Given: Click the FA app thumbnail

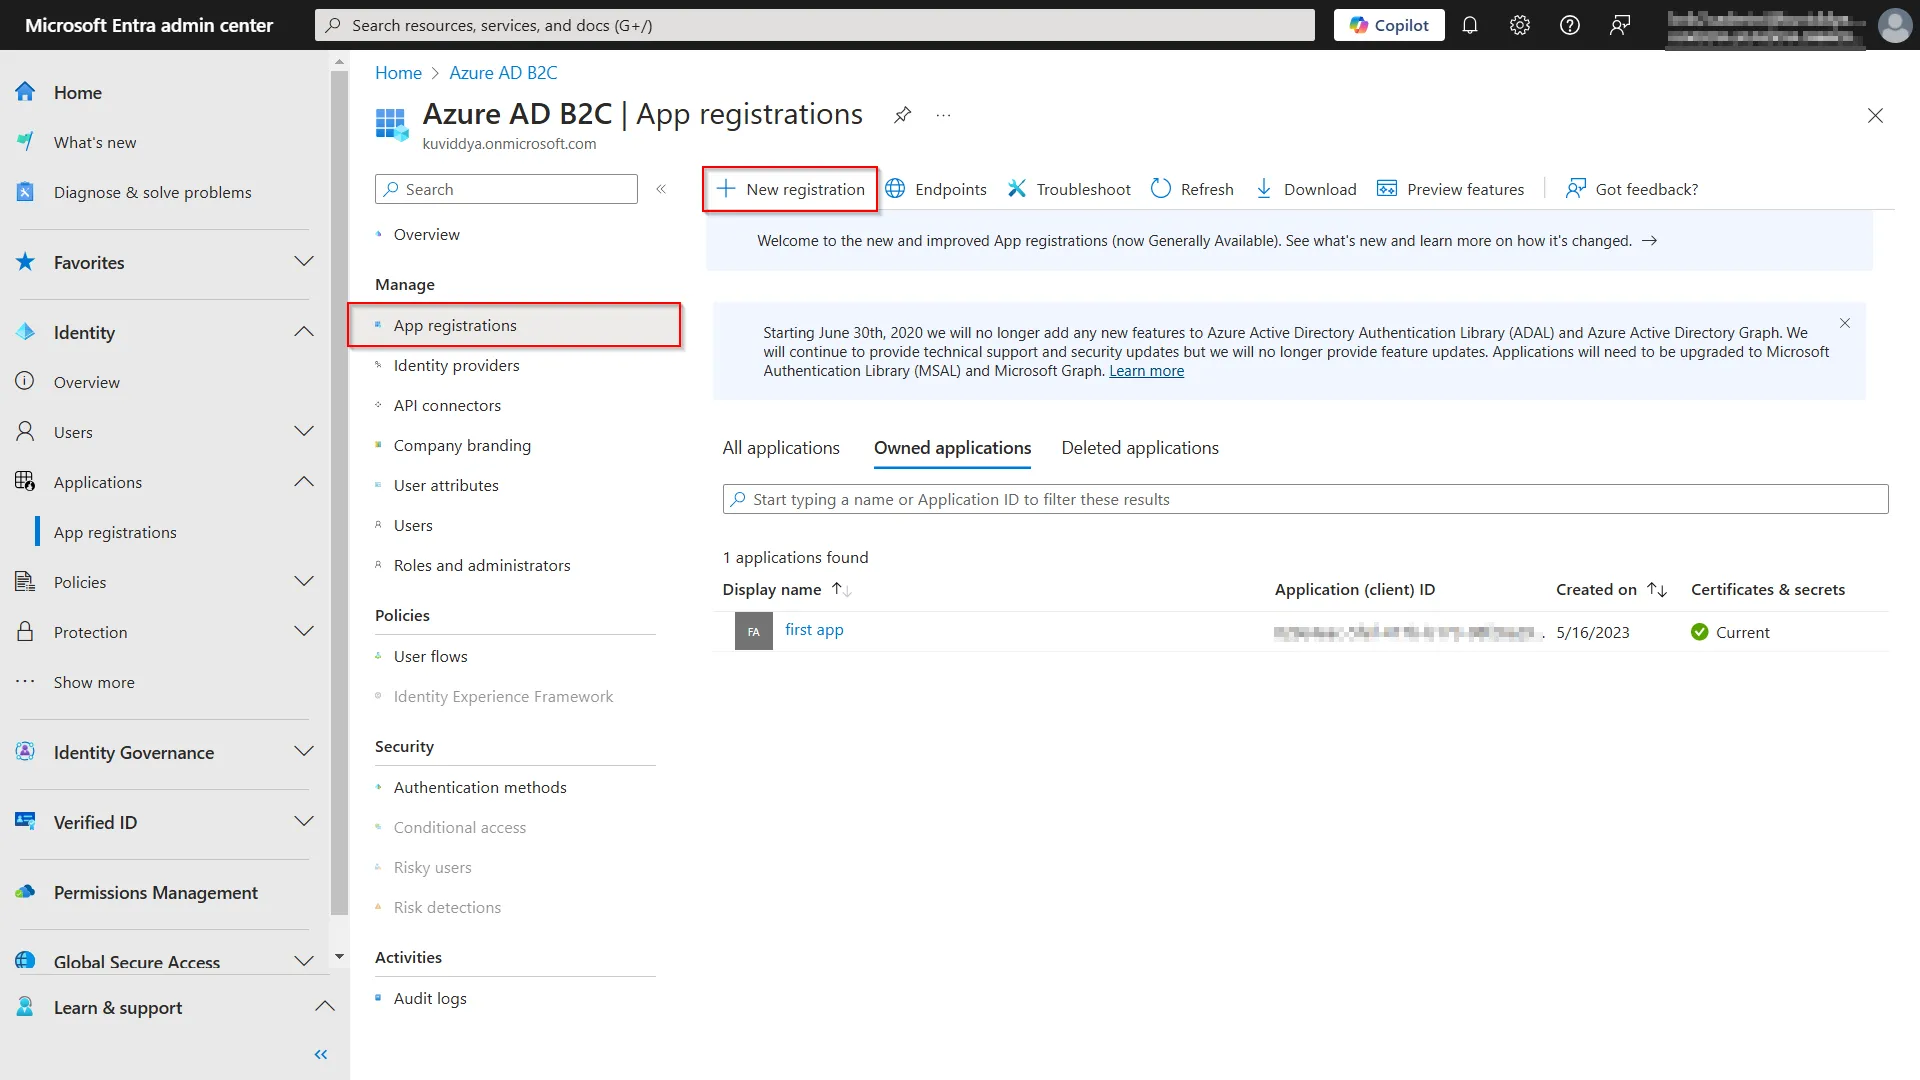Looking at the screenshot, I should tap(754, 632).
